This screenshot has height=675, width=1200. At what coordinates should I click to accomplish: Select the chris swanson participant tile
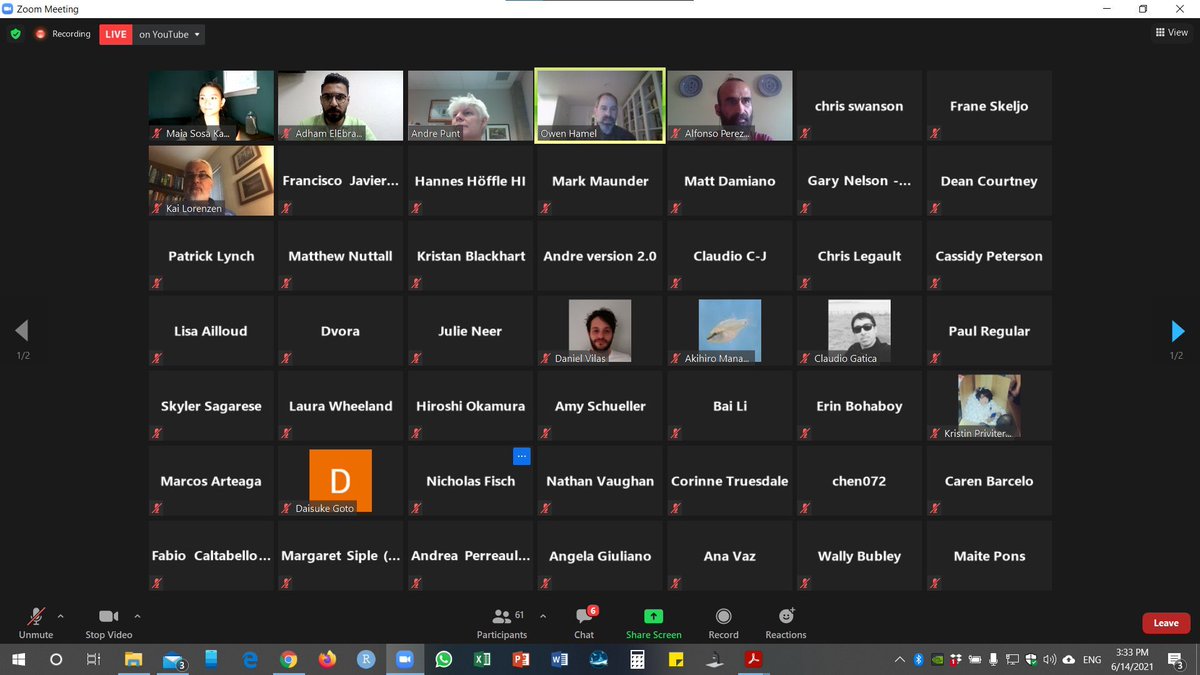[x=859, y=105]
